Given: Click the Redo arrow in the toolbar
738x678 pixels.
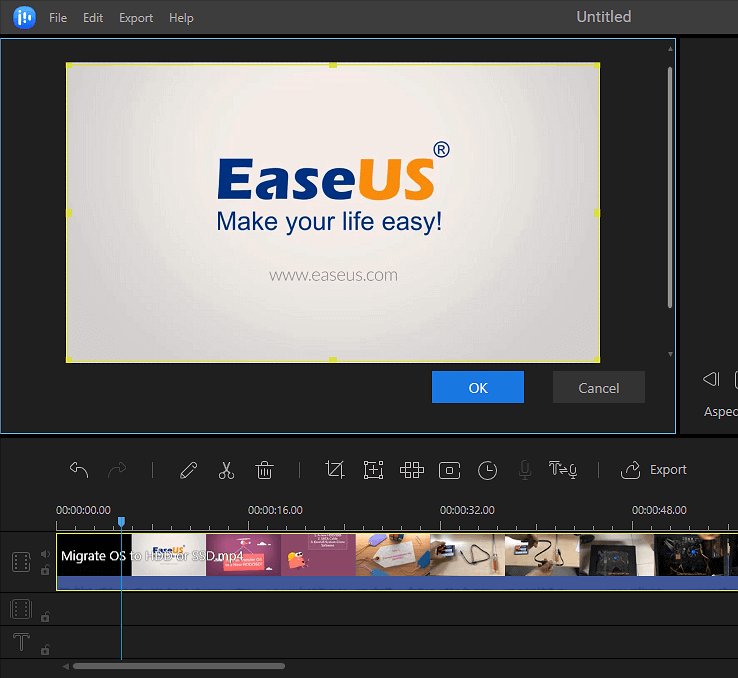Looking at the screenshot, I should tap(117, 469).
